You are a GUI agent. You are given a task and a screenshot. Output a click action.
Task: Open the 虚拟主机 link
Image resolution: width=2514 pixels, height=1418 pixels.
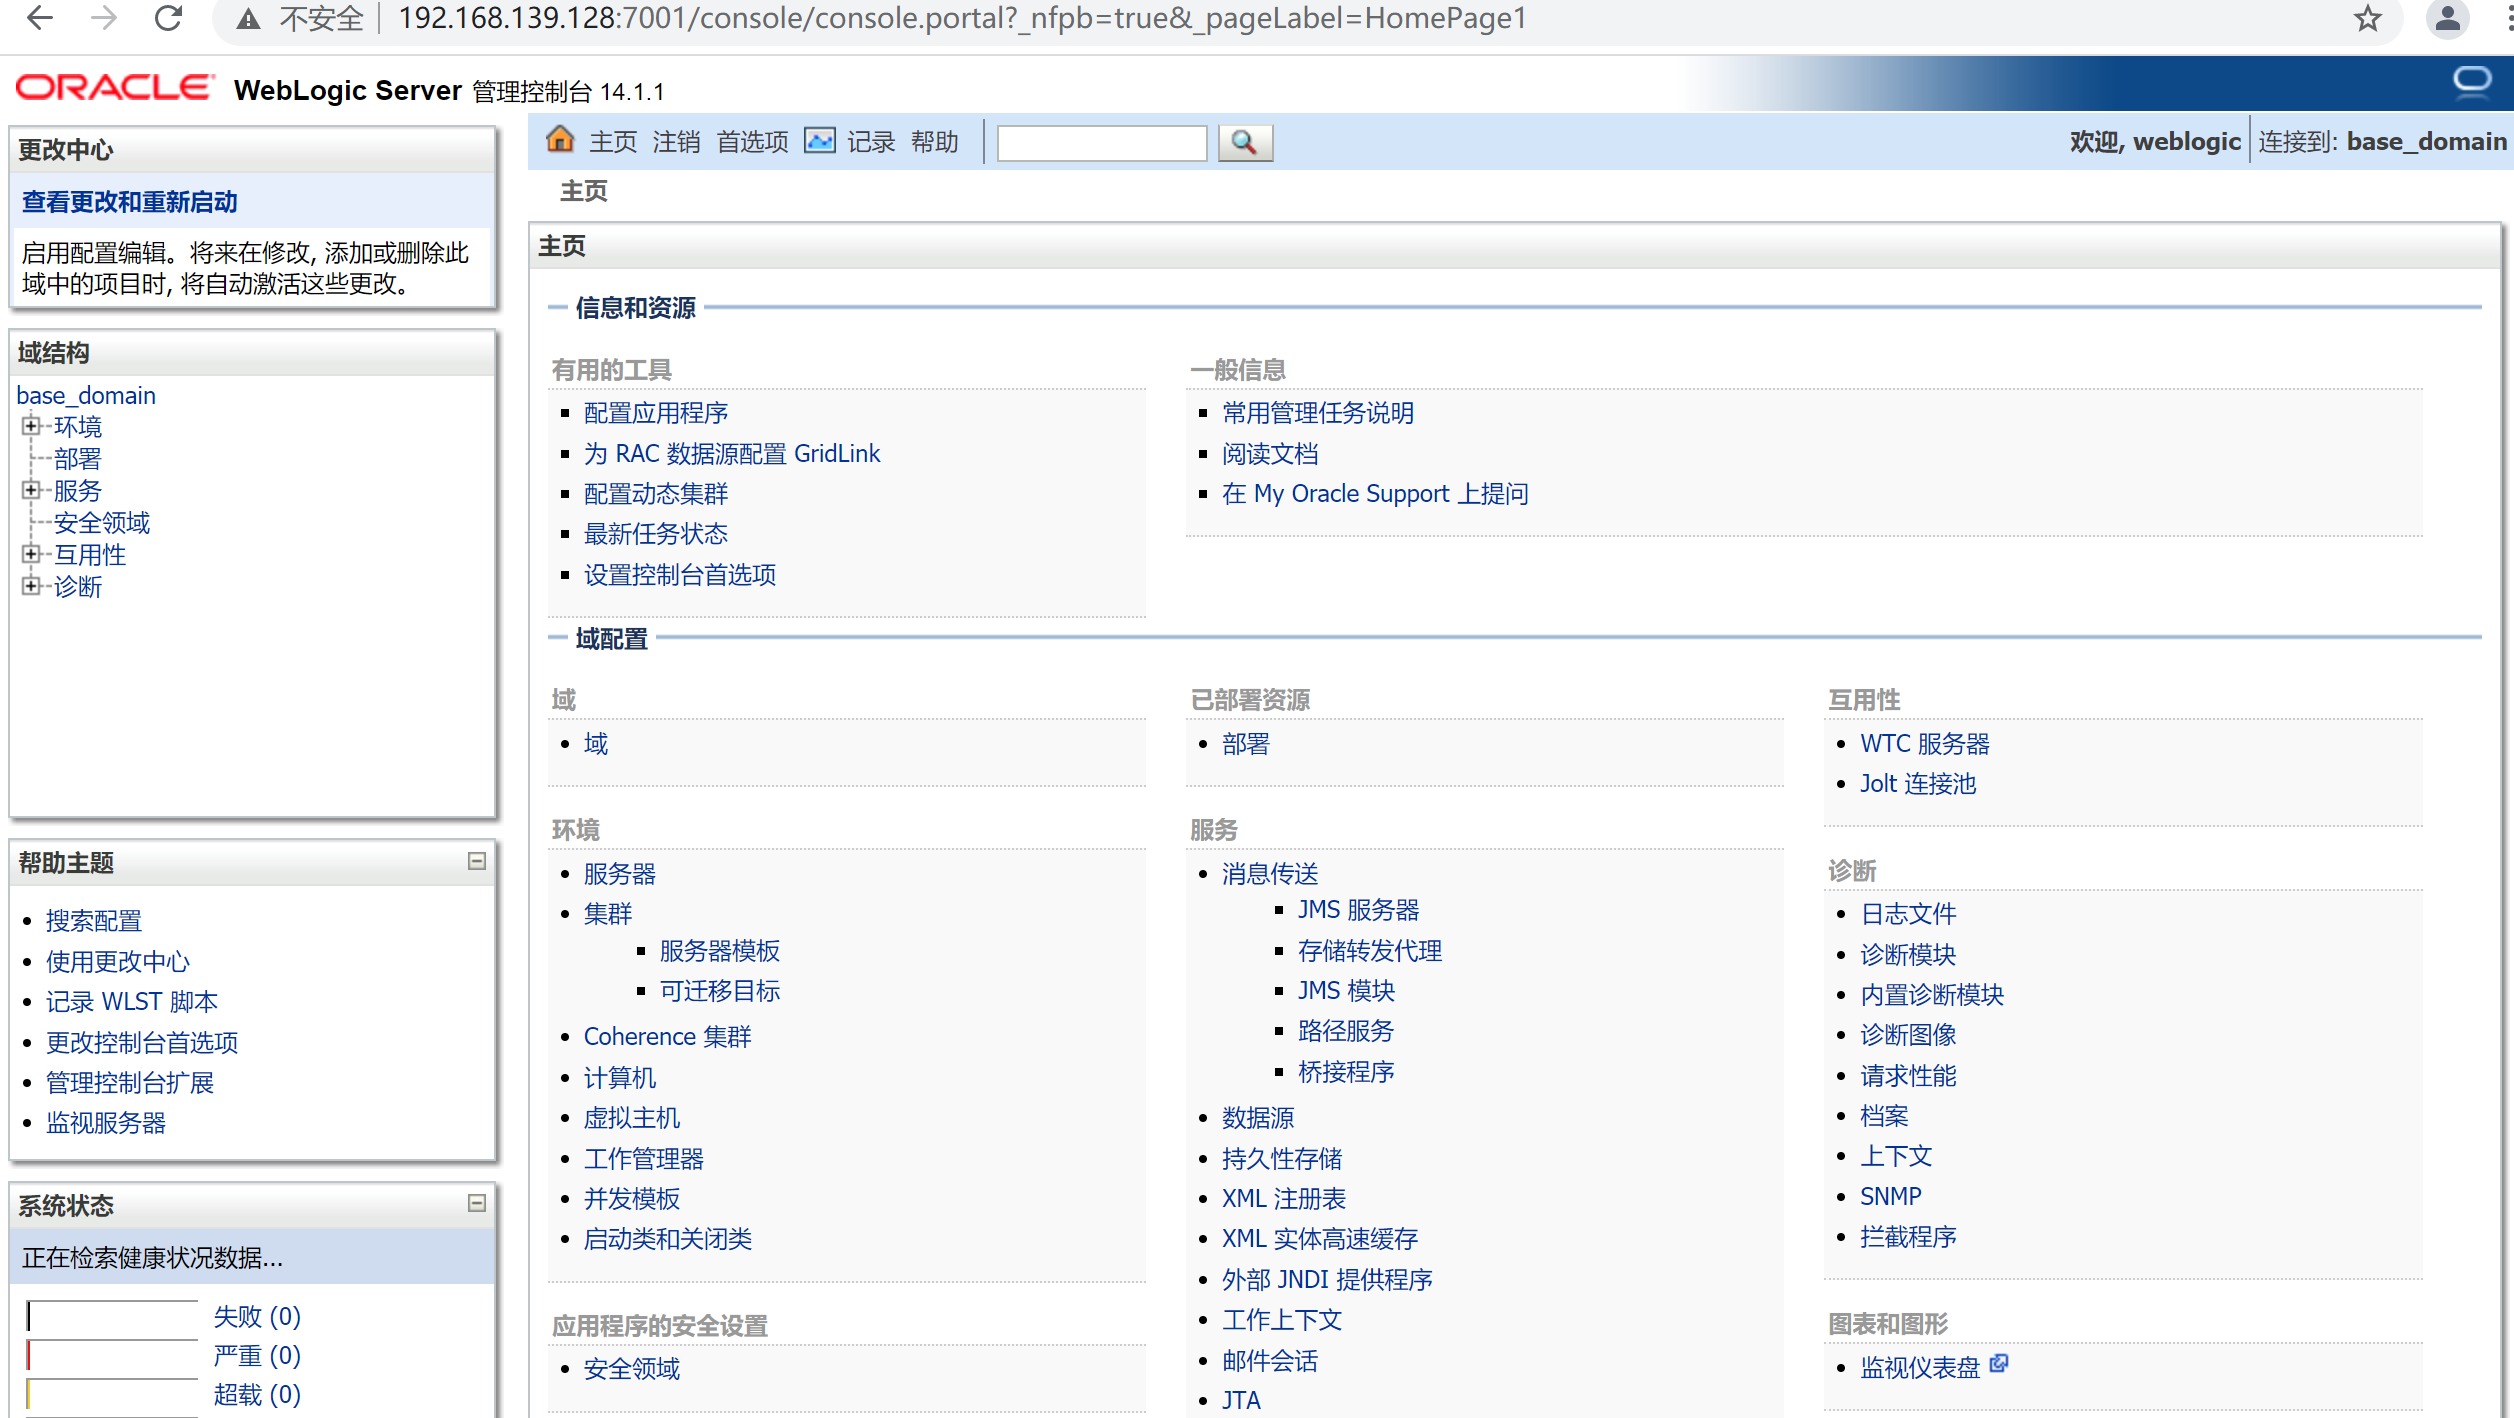point(632,1118)
